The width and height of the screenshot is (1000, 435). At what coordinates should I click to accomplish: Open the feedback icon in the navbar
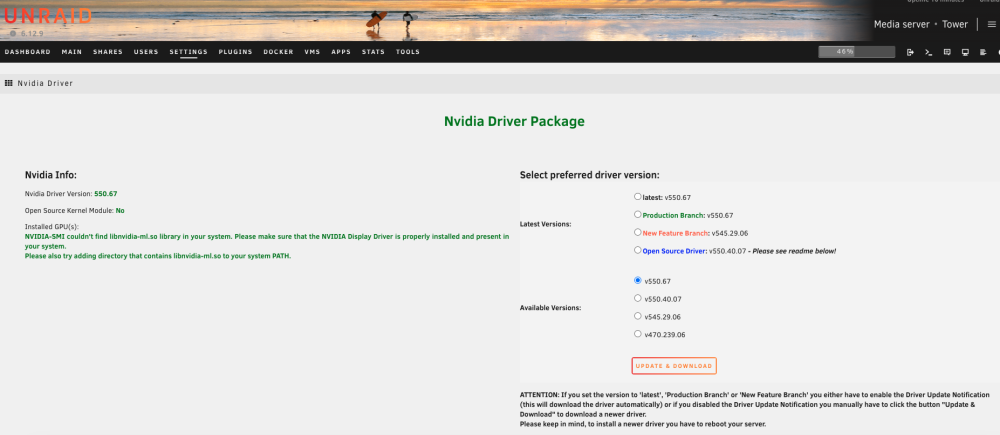[947, 52]
